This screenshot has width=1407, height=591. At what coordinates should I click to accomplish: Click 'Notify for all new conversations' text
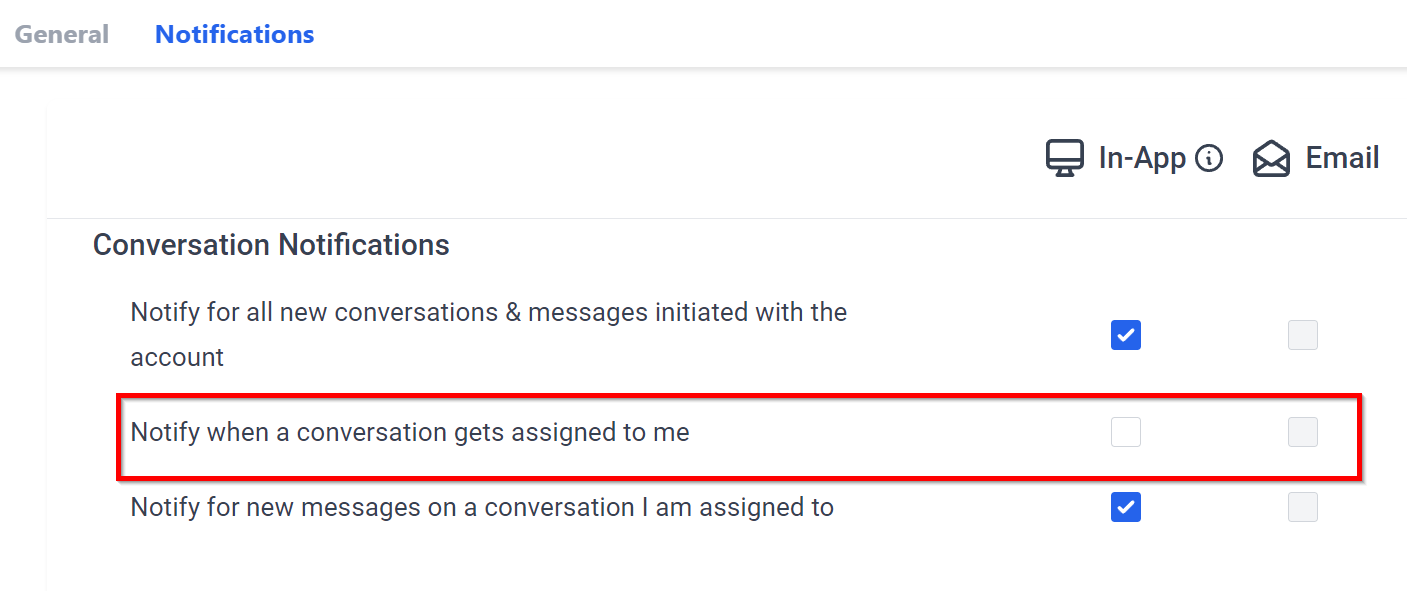pos(488,313)
